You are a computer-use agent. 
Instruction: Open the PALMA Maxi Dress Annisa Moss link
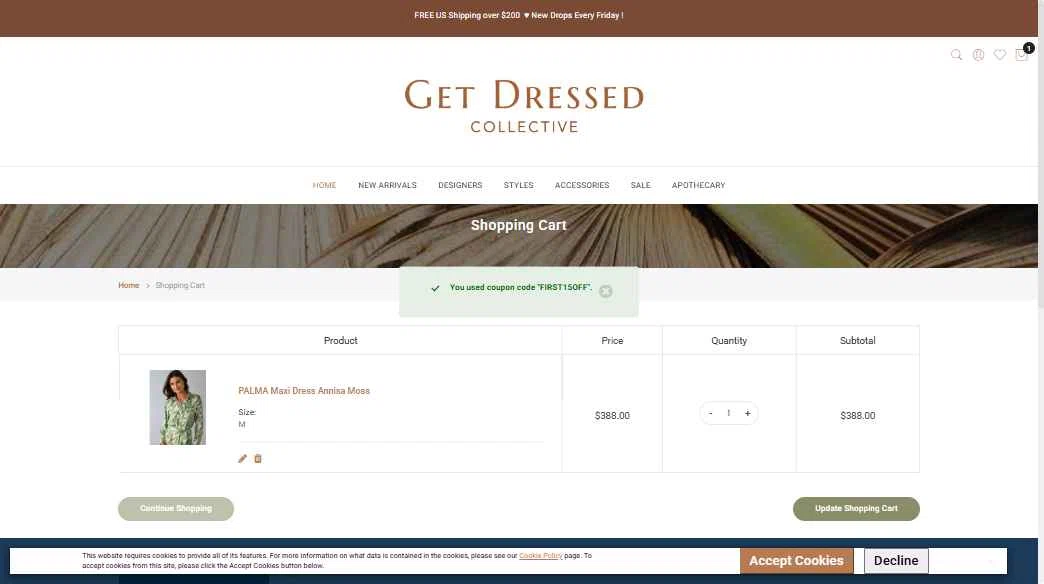click(304, 391)
